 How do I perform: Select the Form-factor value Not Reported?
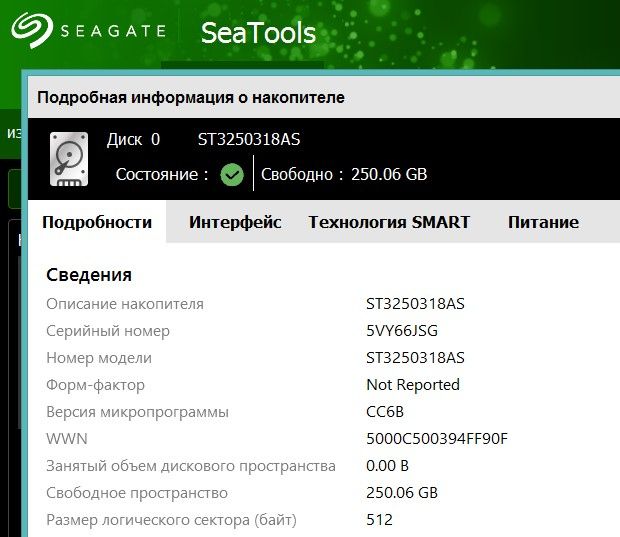pyautogui.click(x=413, y=385)
